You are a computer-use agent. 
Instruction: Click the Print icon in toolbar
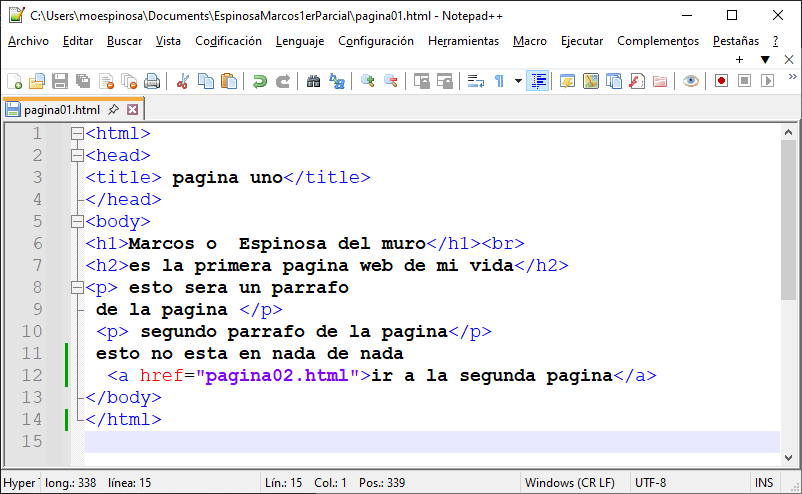152,81
